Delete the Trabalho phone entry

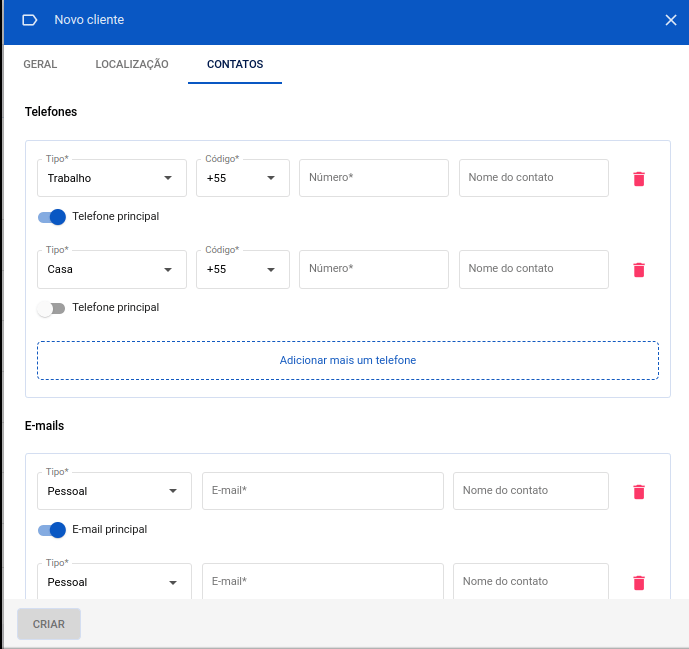click(639, 179)
